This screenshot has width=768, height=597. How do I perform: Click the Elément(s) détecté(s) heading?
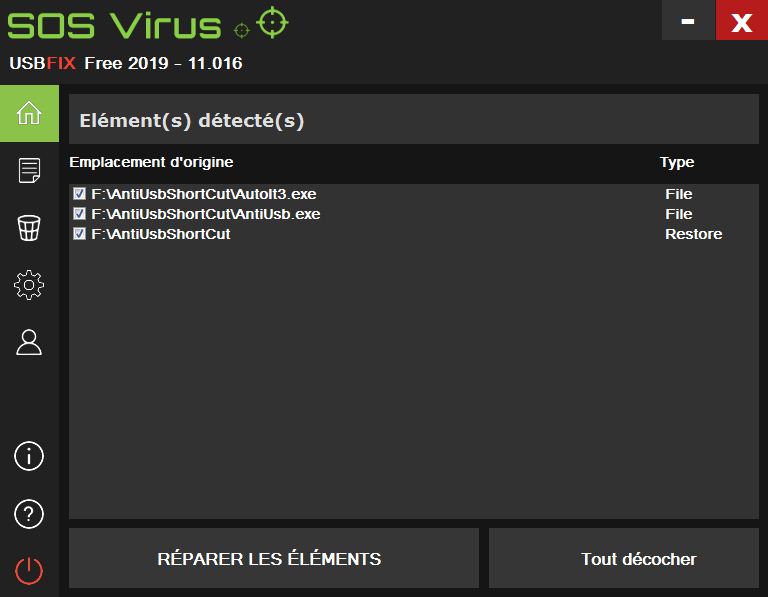[x=192, y=120]
